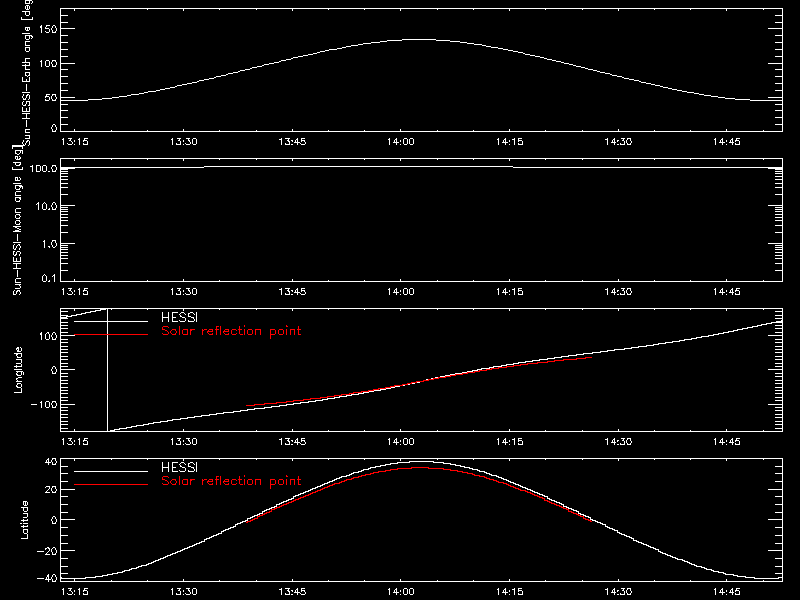The width and height of the screenshot is (800, 600).
Task: Click the "0.1" tick on Moon angle axis
Action: pos(49,278)
